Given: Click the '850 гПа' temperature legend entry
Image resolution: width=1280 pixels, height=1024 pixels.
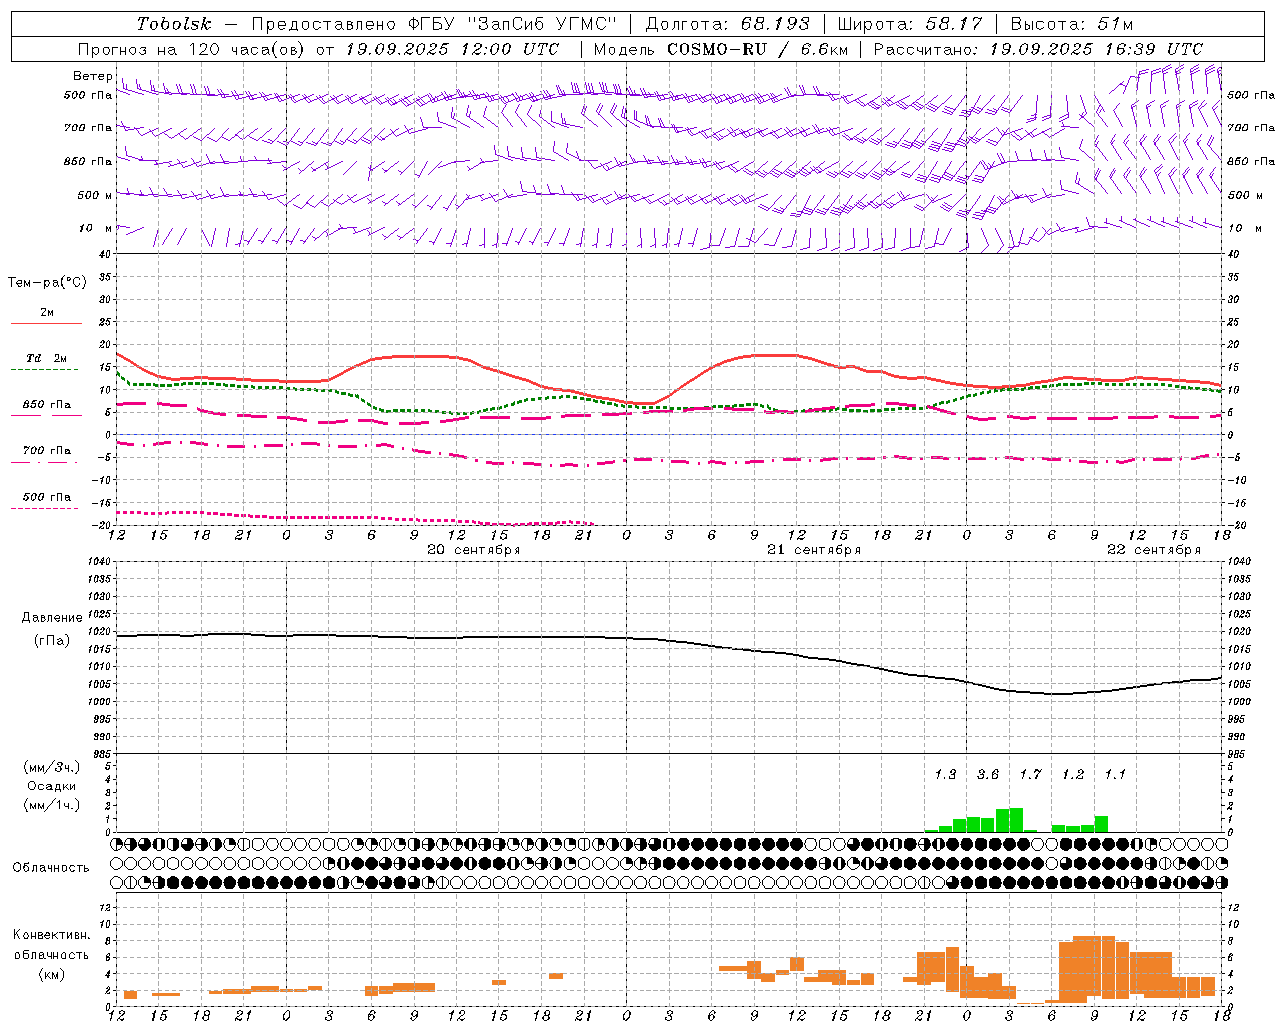Looking at the screenshot, I should [46, 405].
